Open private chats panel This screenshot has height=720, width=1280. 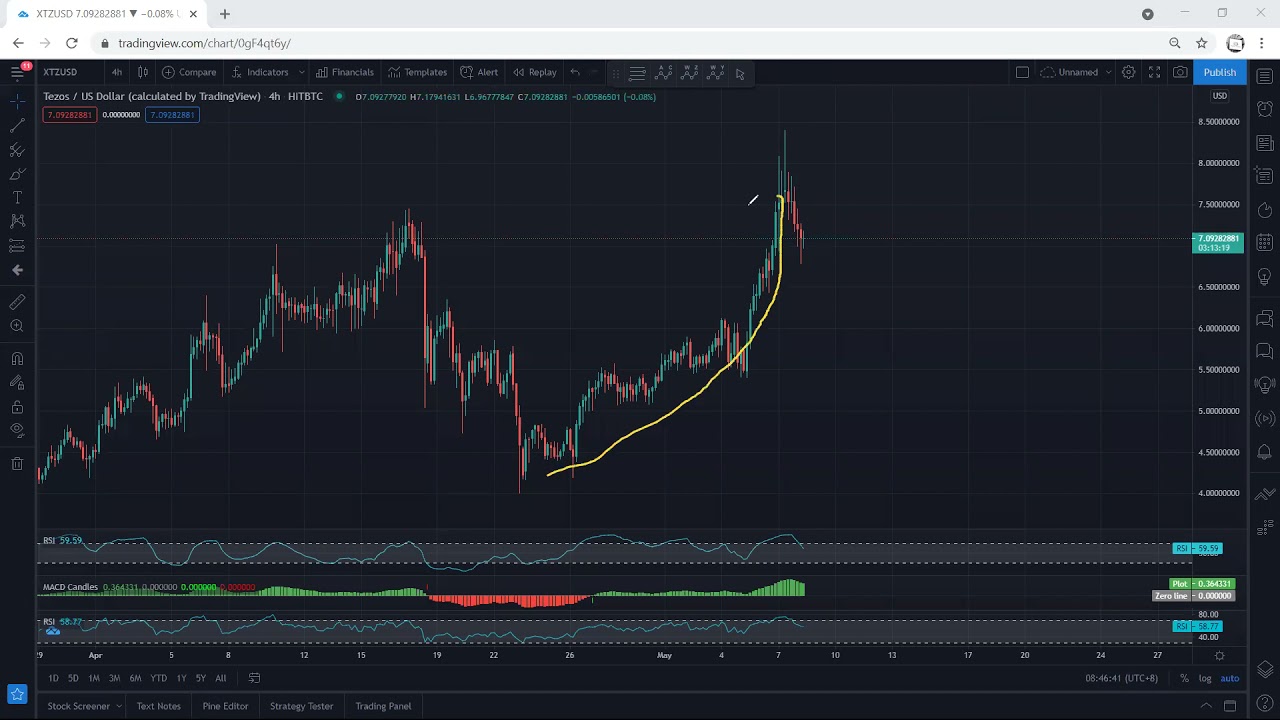click(1265, 351)
